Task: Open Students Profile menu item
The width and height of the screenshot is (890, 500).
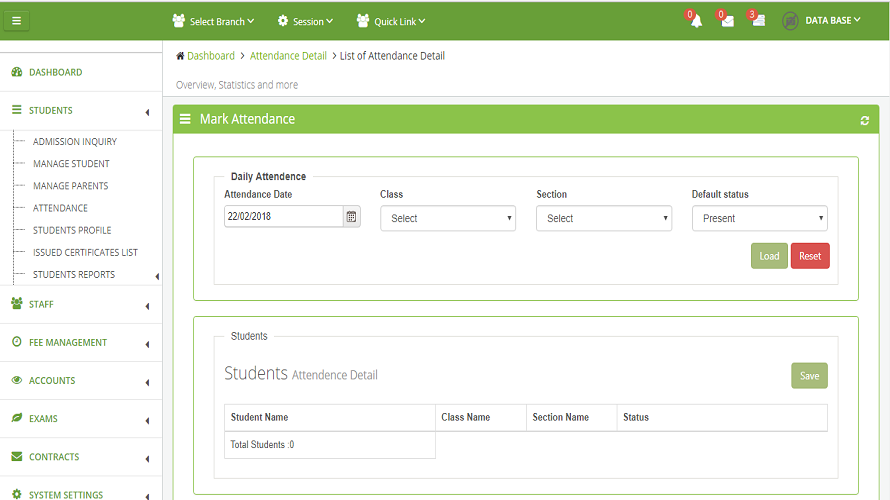Action: coord(72,230)
